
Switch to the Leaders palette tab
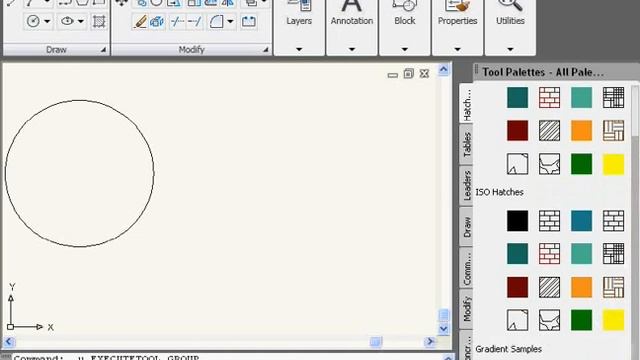pyautogui.click(x=467, y=185)
